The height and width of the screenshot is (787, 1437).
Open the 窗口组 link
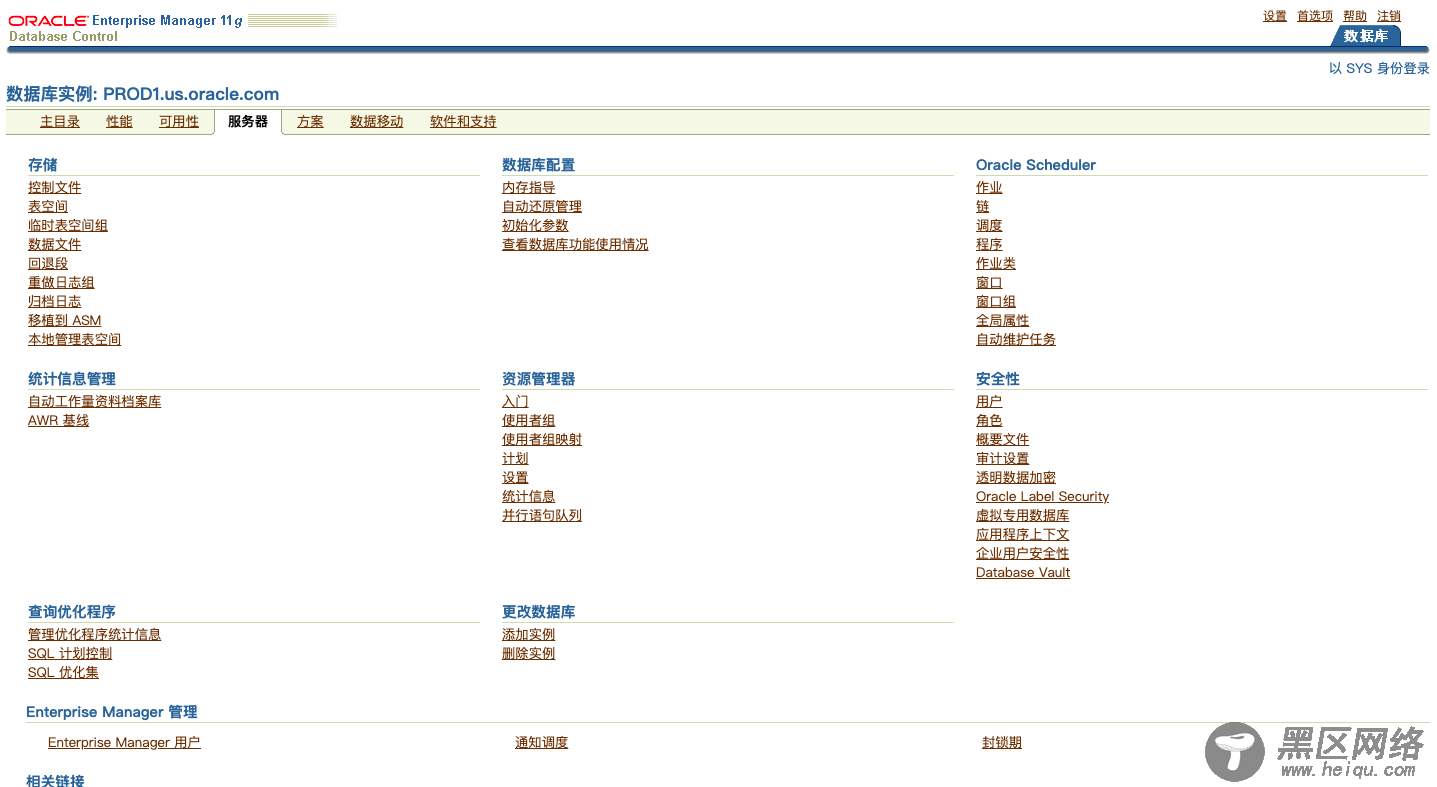(x=996, y=302)
